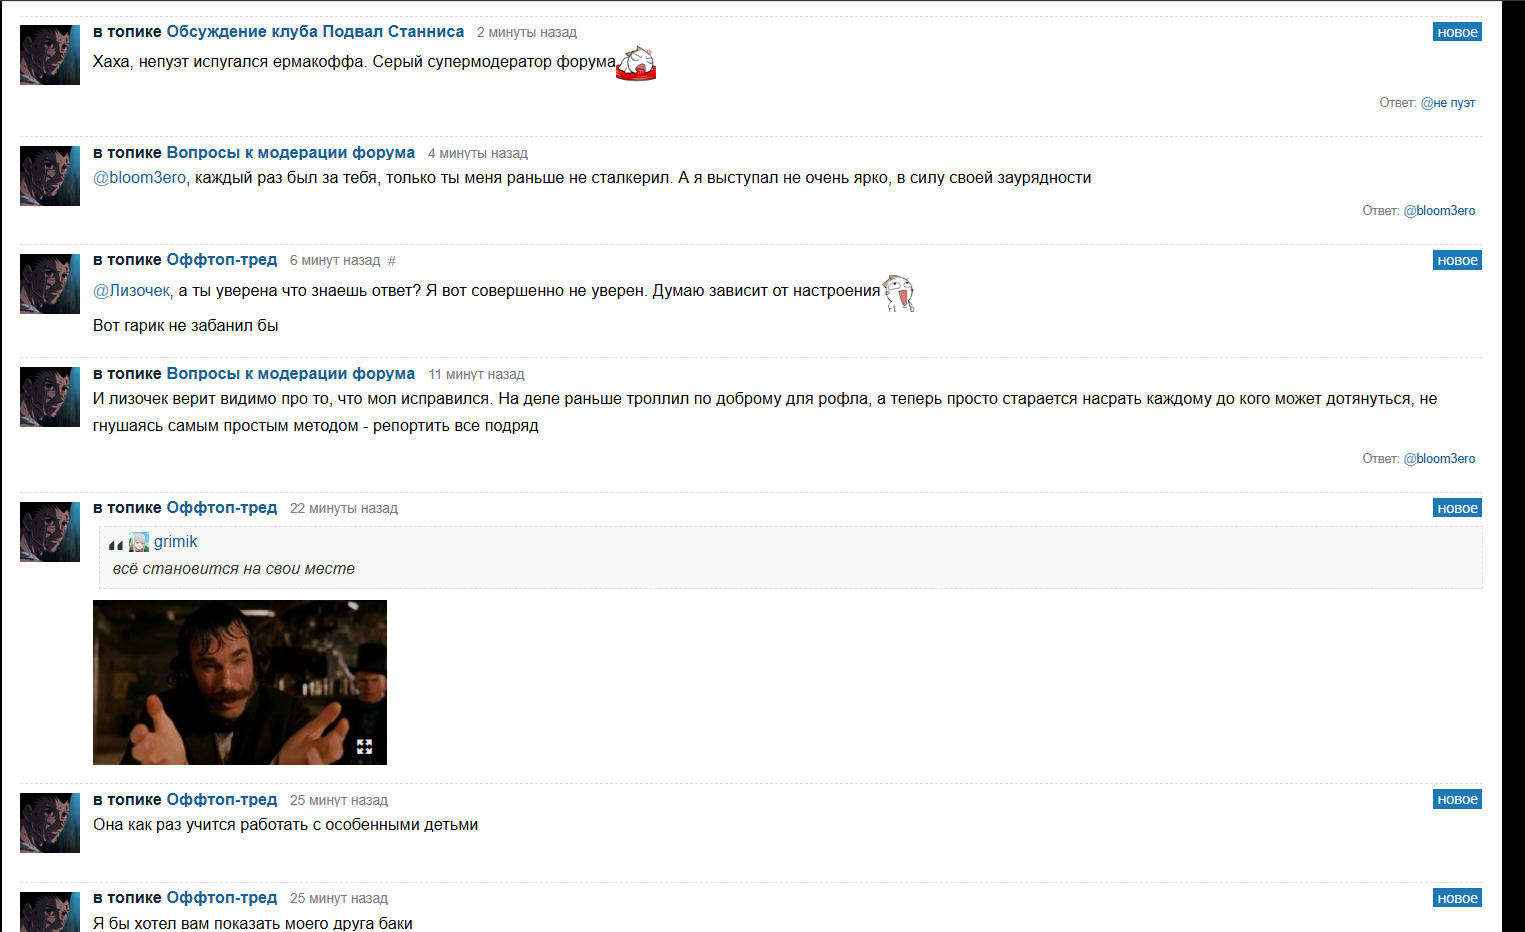The height and width of the screenshot is (932, 1525).
Task: Open 'Вопросы к модерации форума' from 4 minutes ago
Action: click(290, 153)
